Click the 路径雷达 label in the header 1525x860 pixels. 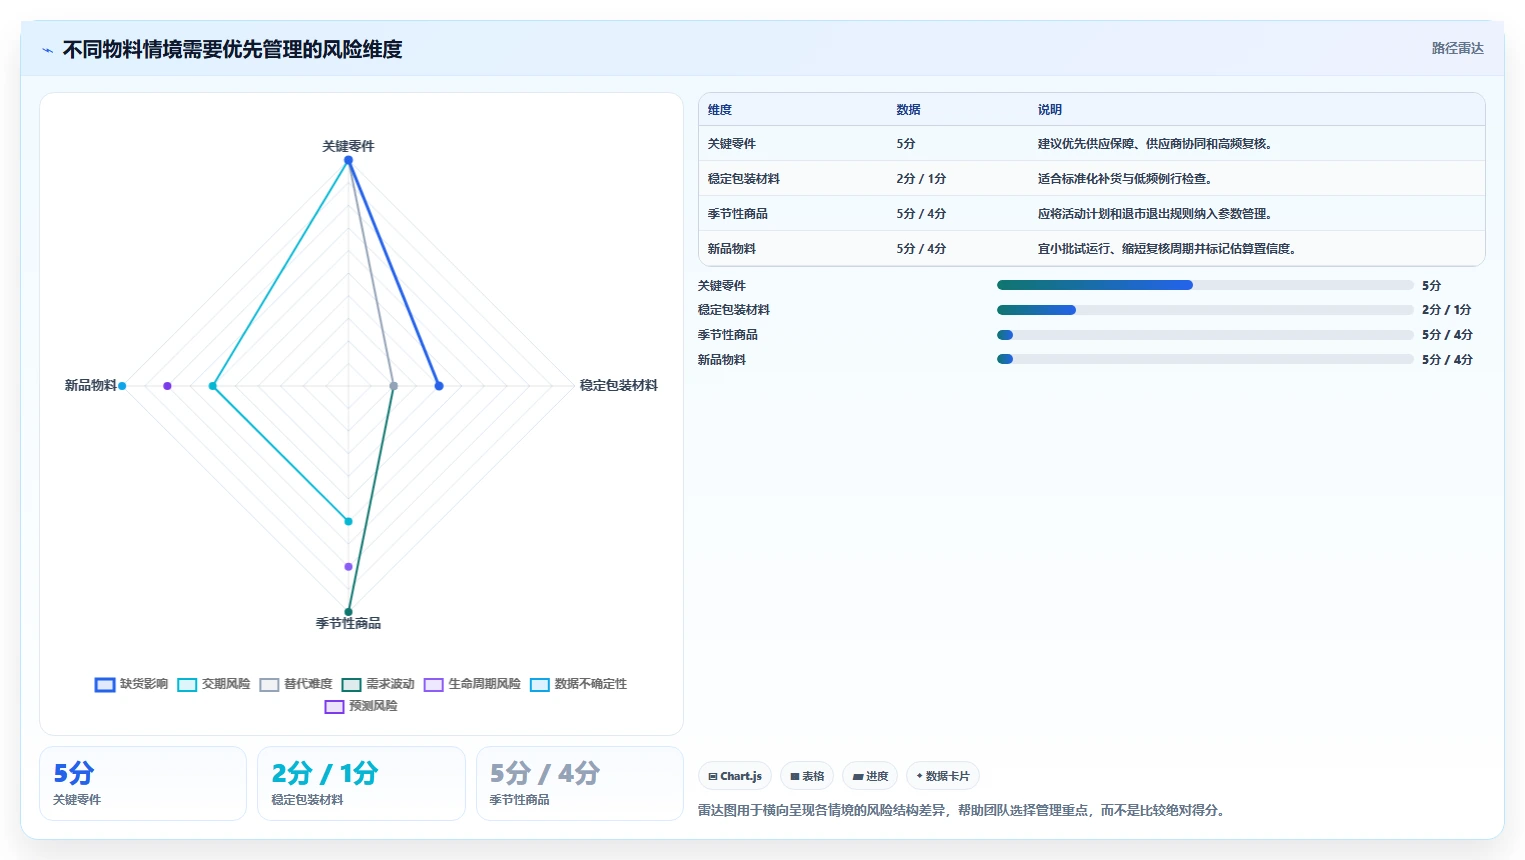tap(1457, 48)
